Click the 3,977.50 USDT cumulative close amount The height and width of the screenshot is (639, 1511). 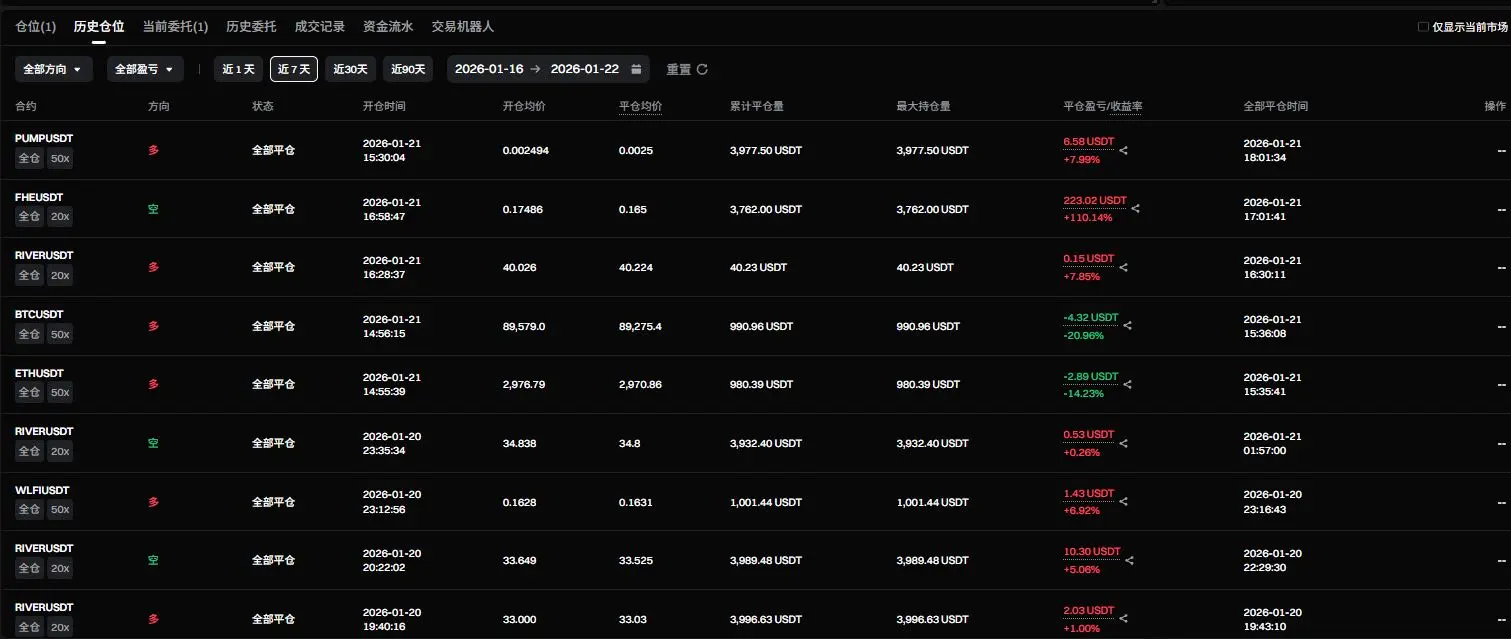pos(766,150)
